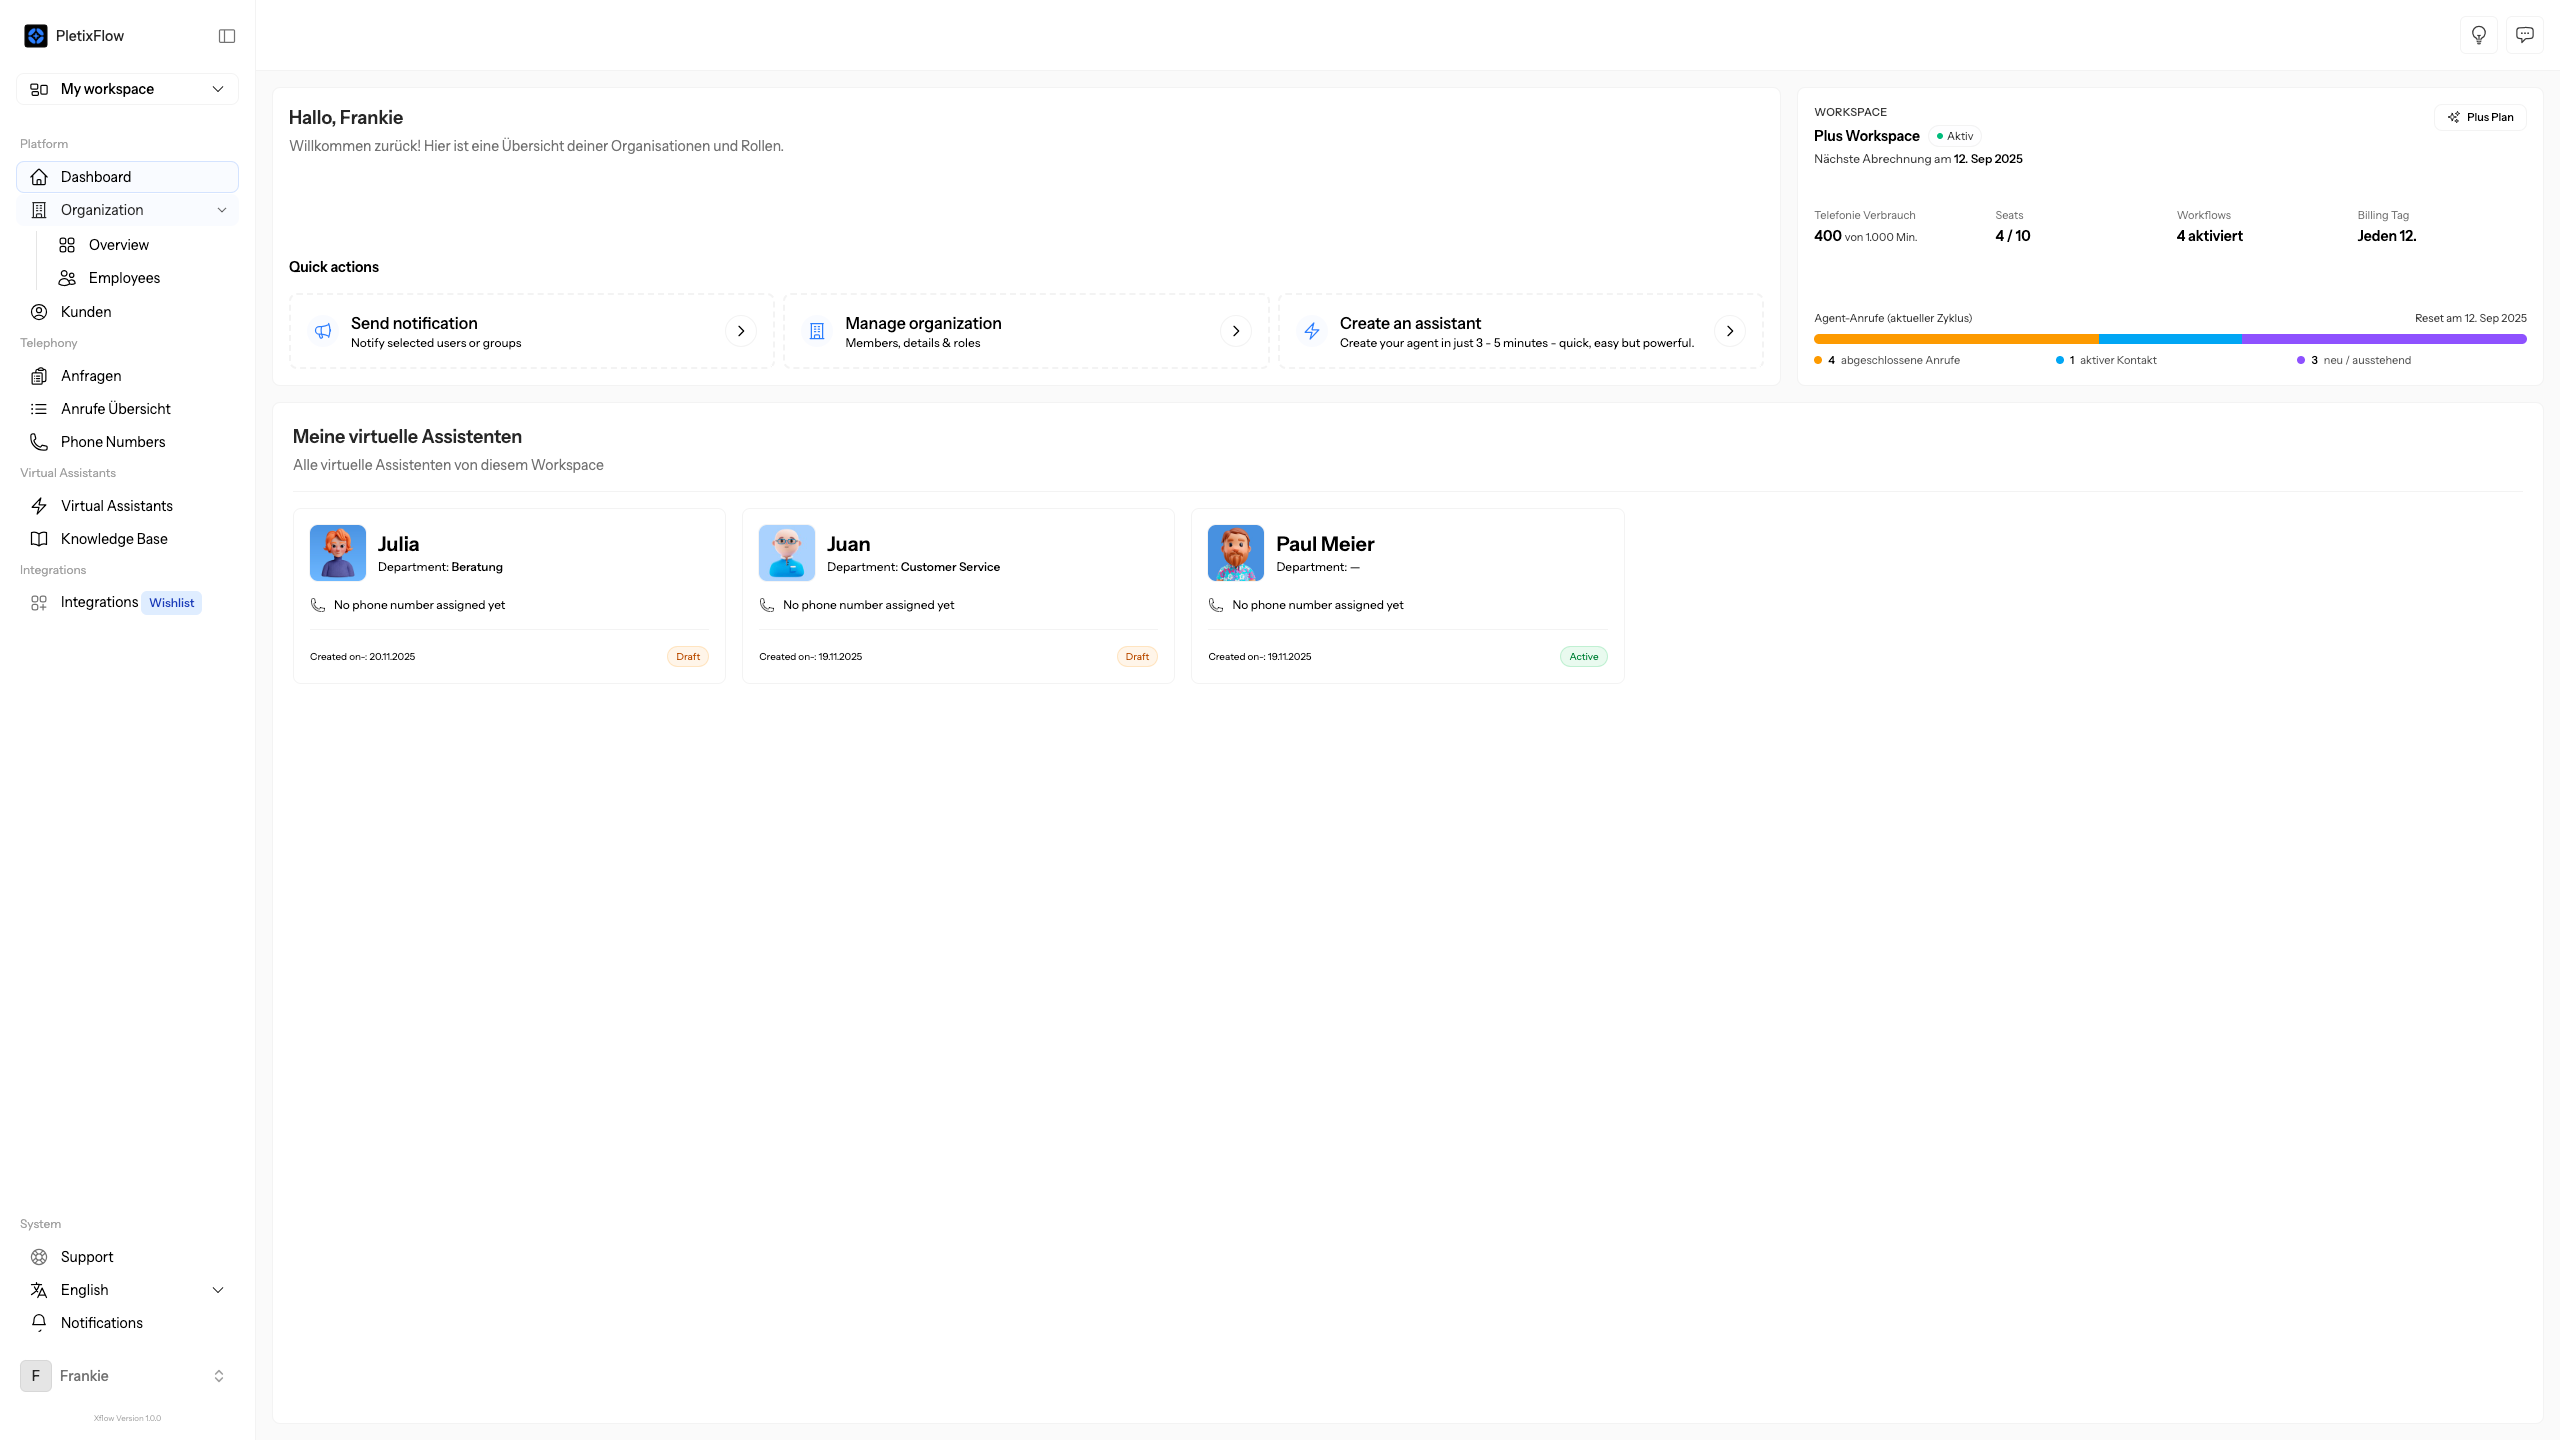Click the lightbulb icon in top bar
Image resolution: width=2560 pixels, height=1440 pixels.
tap(2478, 35)
